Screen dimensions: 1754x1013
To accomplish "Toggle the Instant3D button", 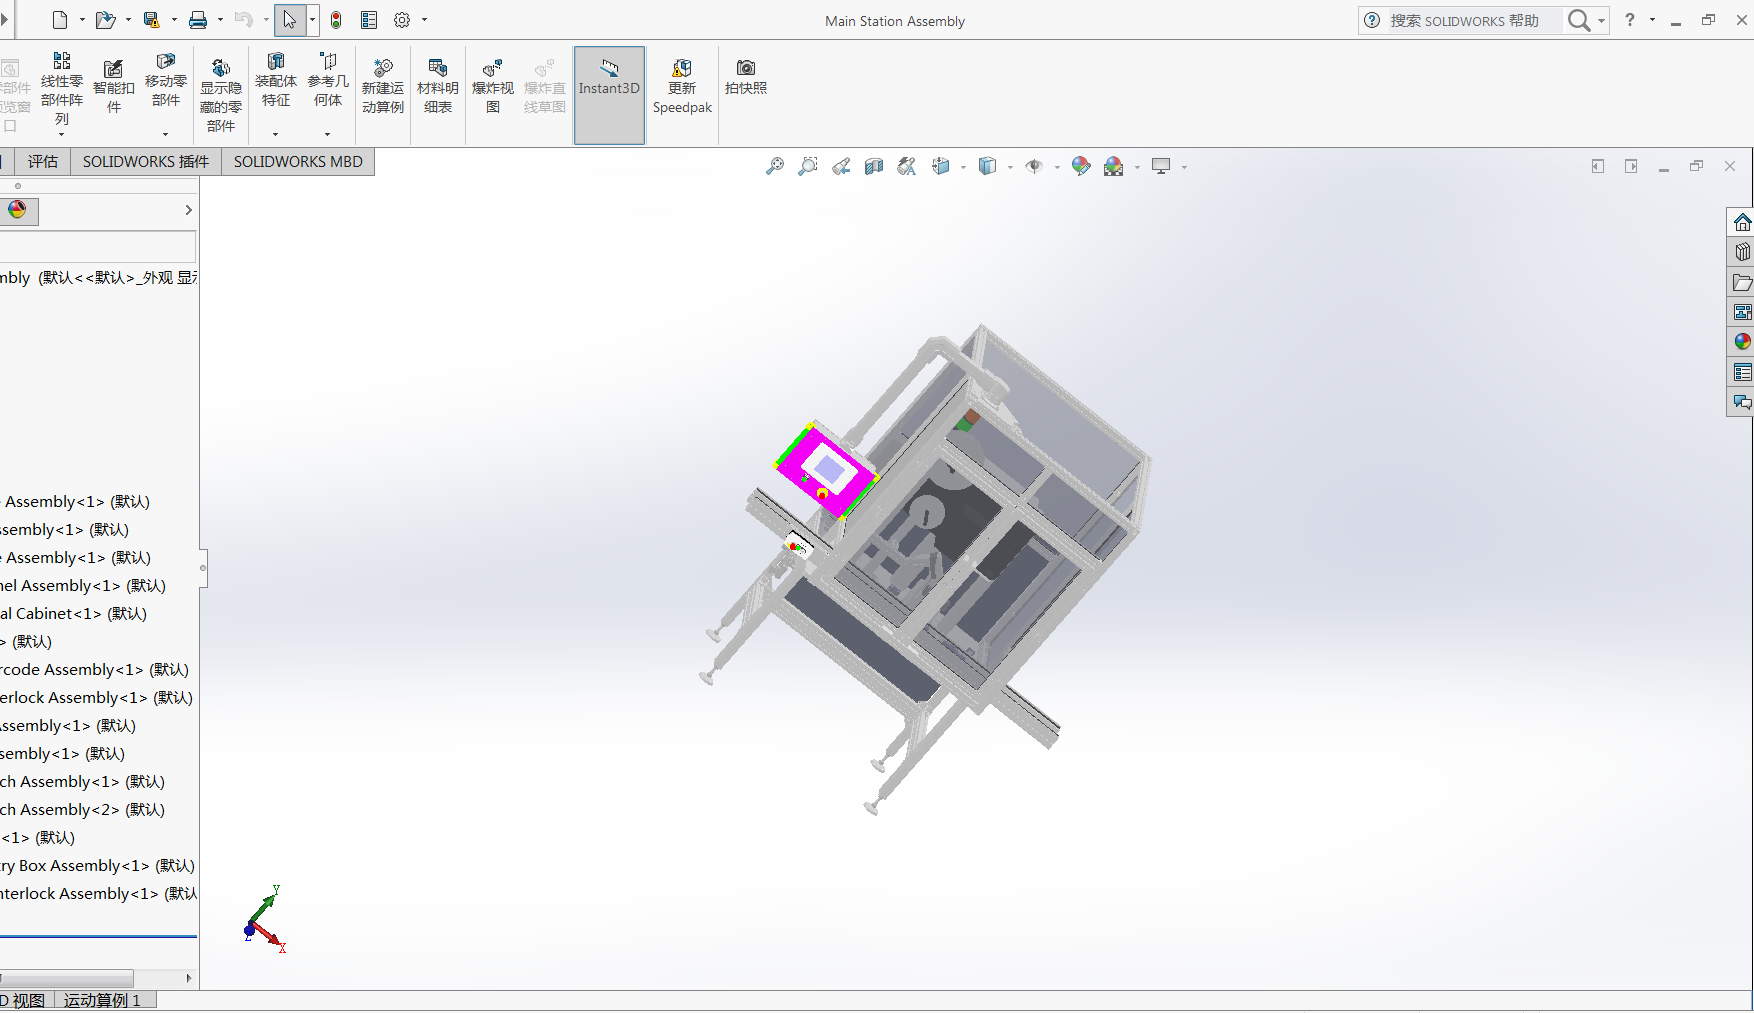I will click(x=609, y=95).
